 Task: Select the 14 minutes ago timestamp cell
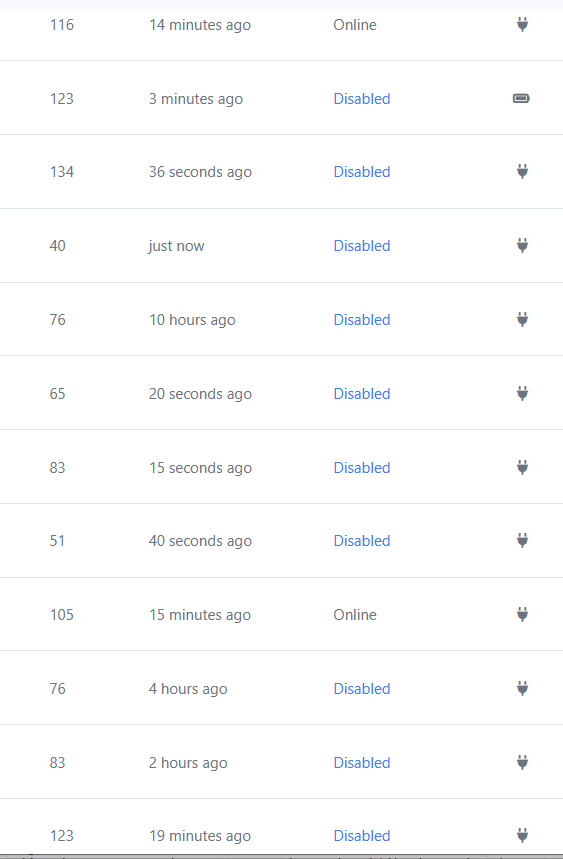click(x=200, y=25)
